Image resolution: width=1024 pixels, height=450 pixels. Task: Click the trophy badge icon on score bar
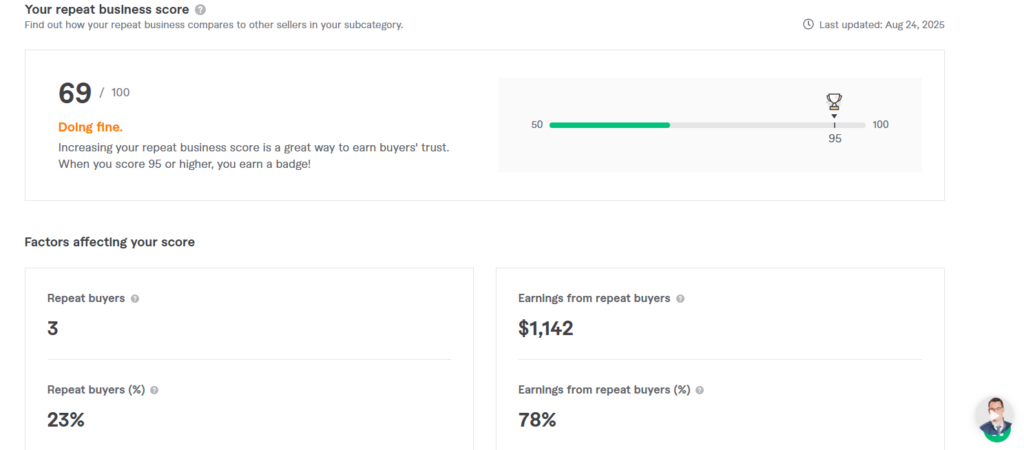[x=834, y=101]
